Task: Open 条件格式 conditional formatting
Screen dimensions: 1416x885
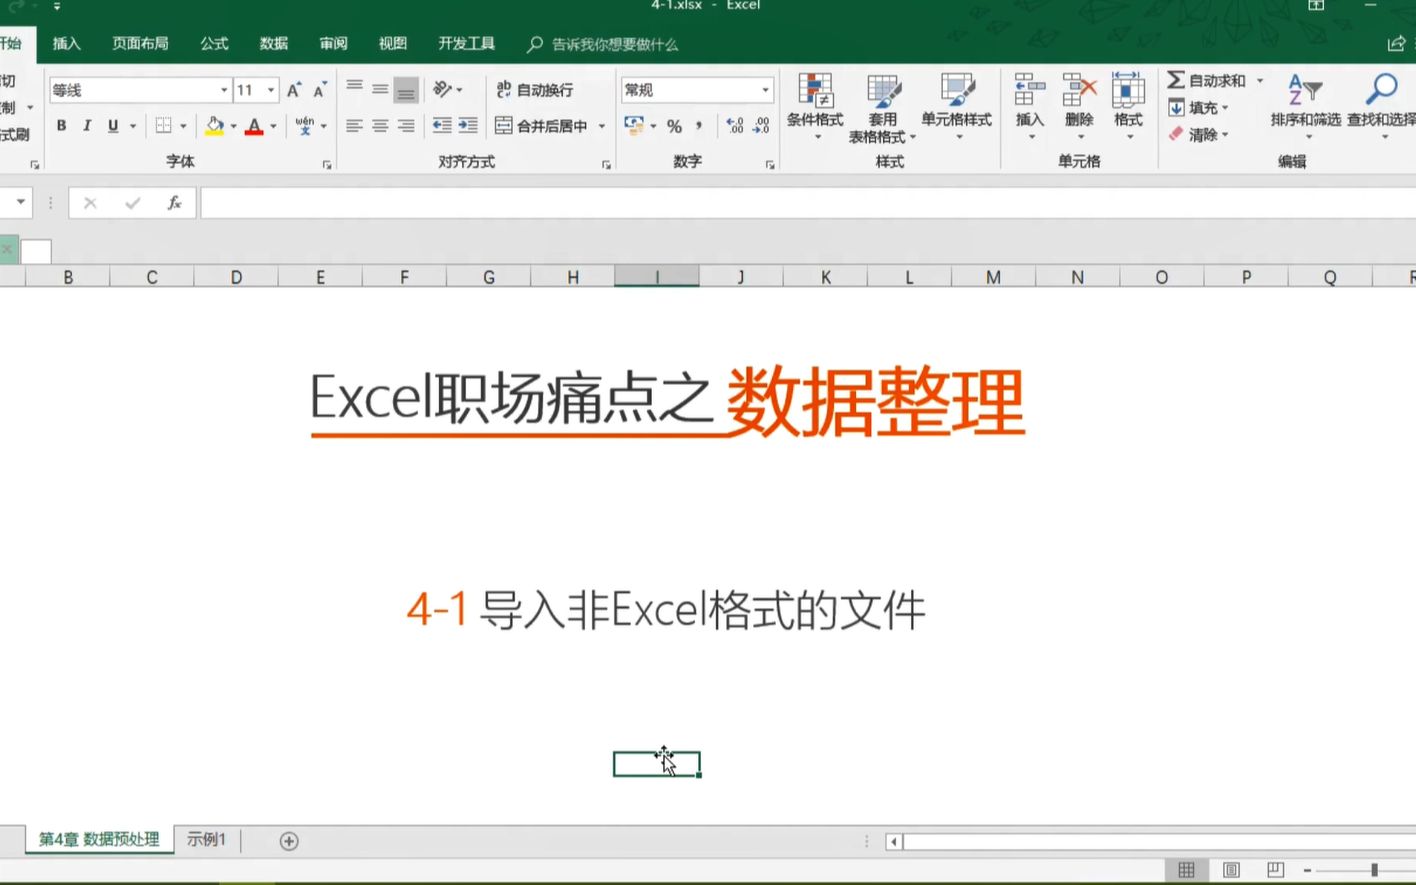Action: (x=815, y=106)
